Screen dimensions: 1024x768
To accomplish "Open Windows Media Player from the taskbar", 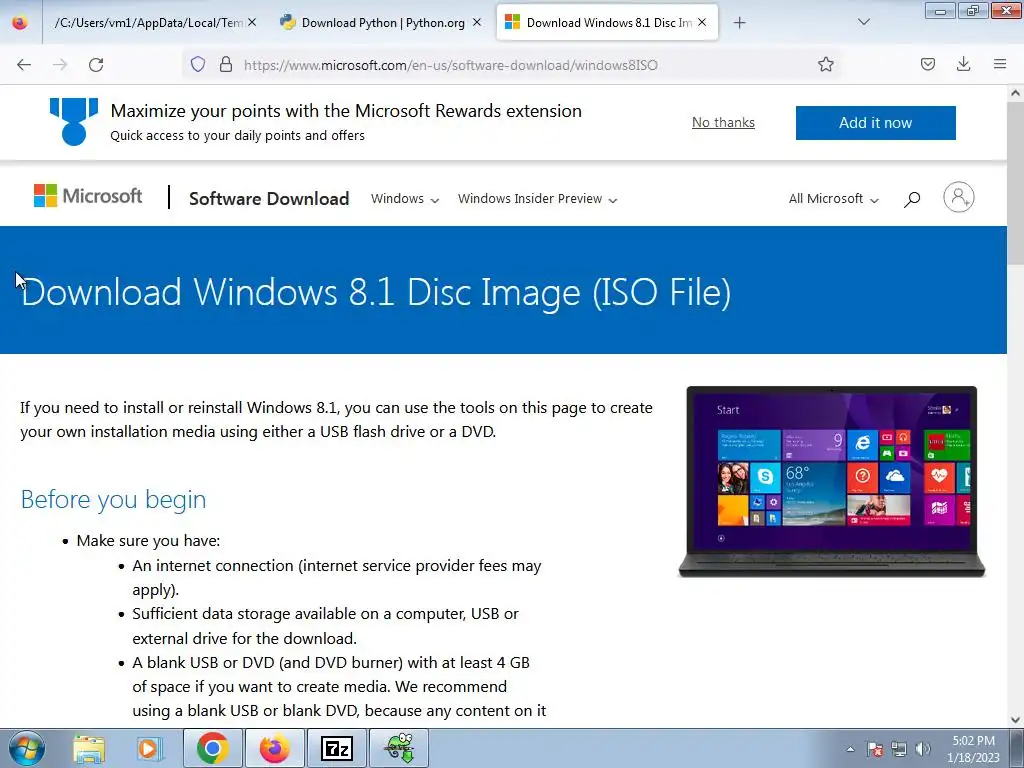I will [149, 748].
